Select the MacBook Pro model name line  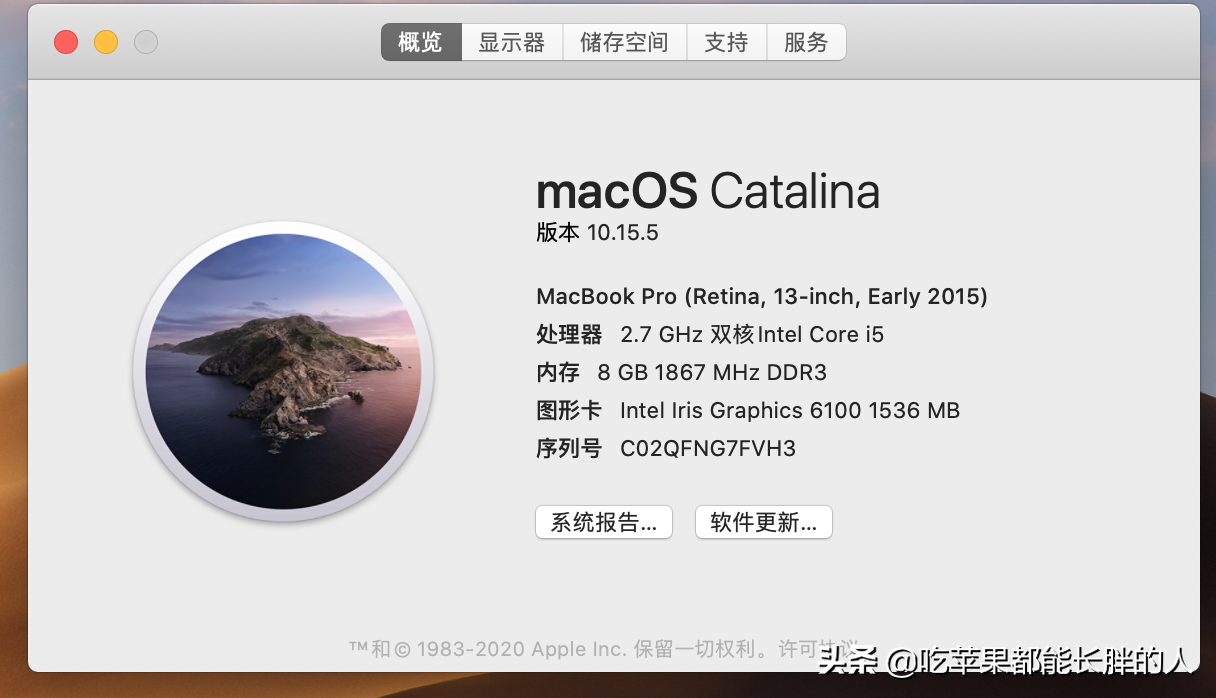pyautogui.click(x=761, y=296)
